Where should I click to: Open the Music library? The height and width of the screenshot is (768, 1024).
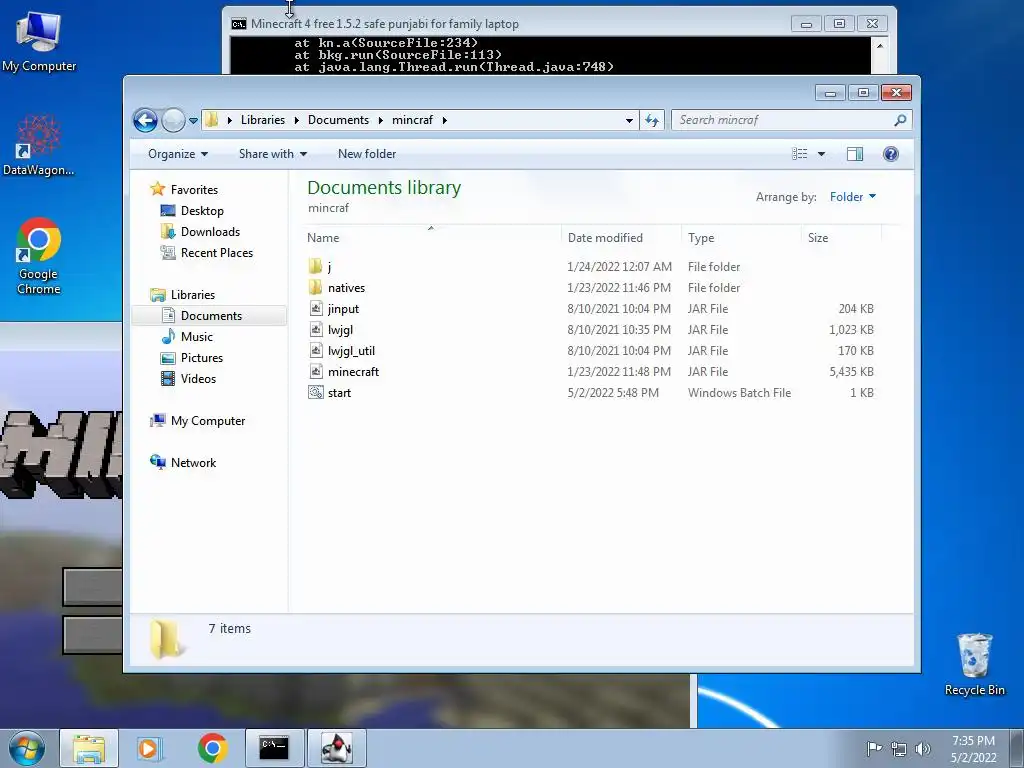coord(197,336)
